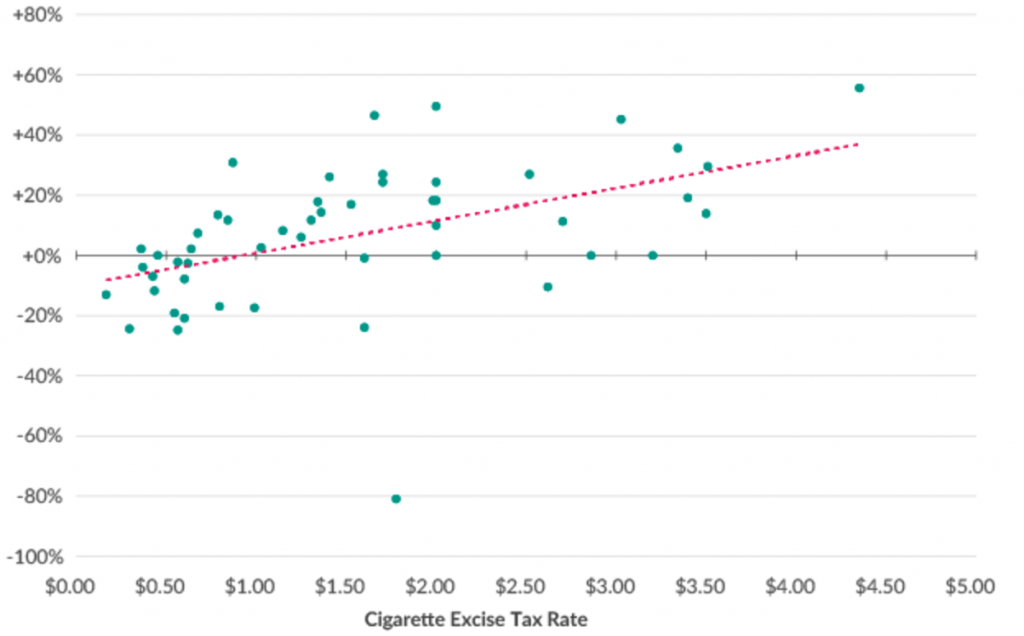Image resolution: width=1024 pixels, height=636 pixels.
Task: Select the -100% y-axis label
Action: pyautogui.click(x=38, y=557)
